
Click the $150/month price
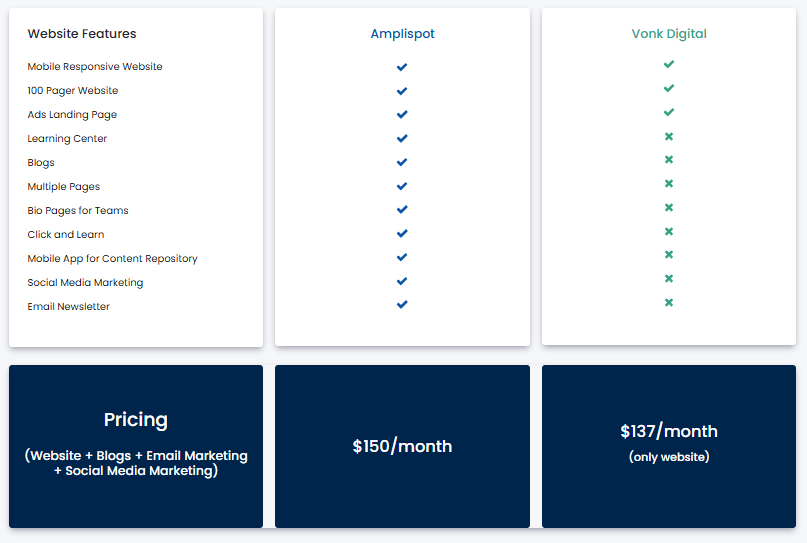pos(402,446)
